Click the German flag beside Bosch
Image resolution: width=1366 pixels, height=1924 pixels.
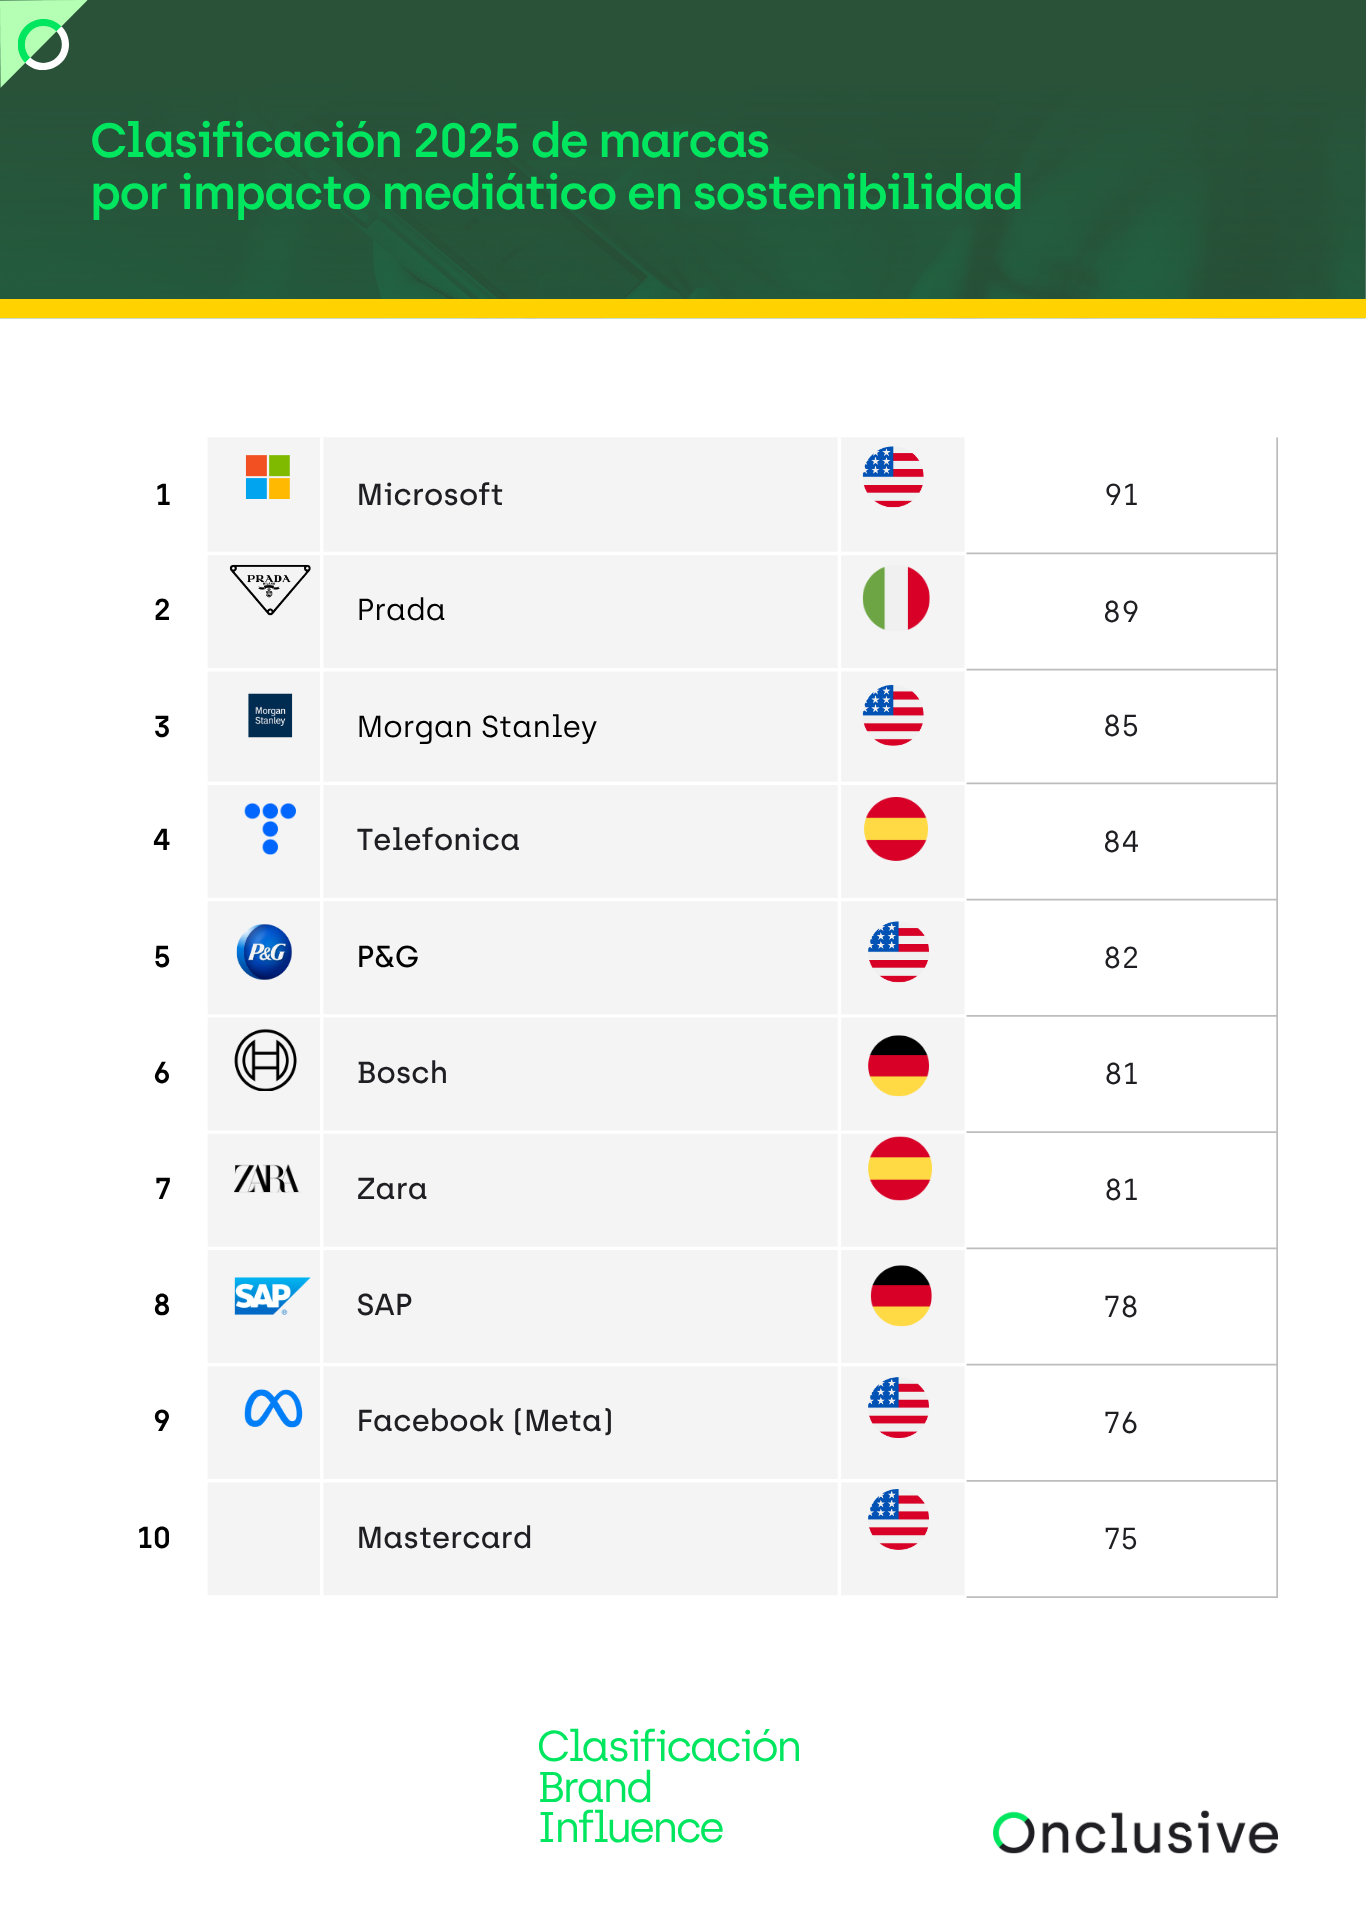tap(898, 1065)
